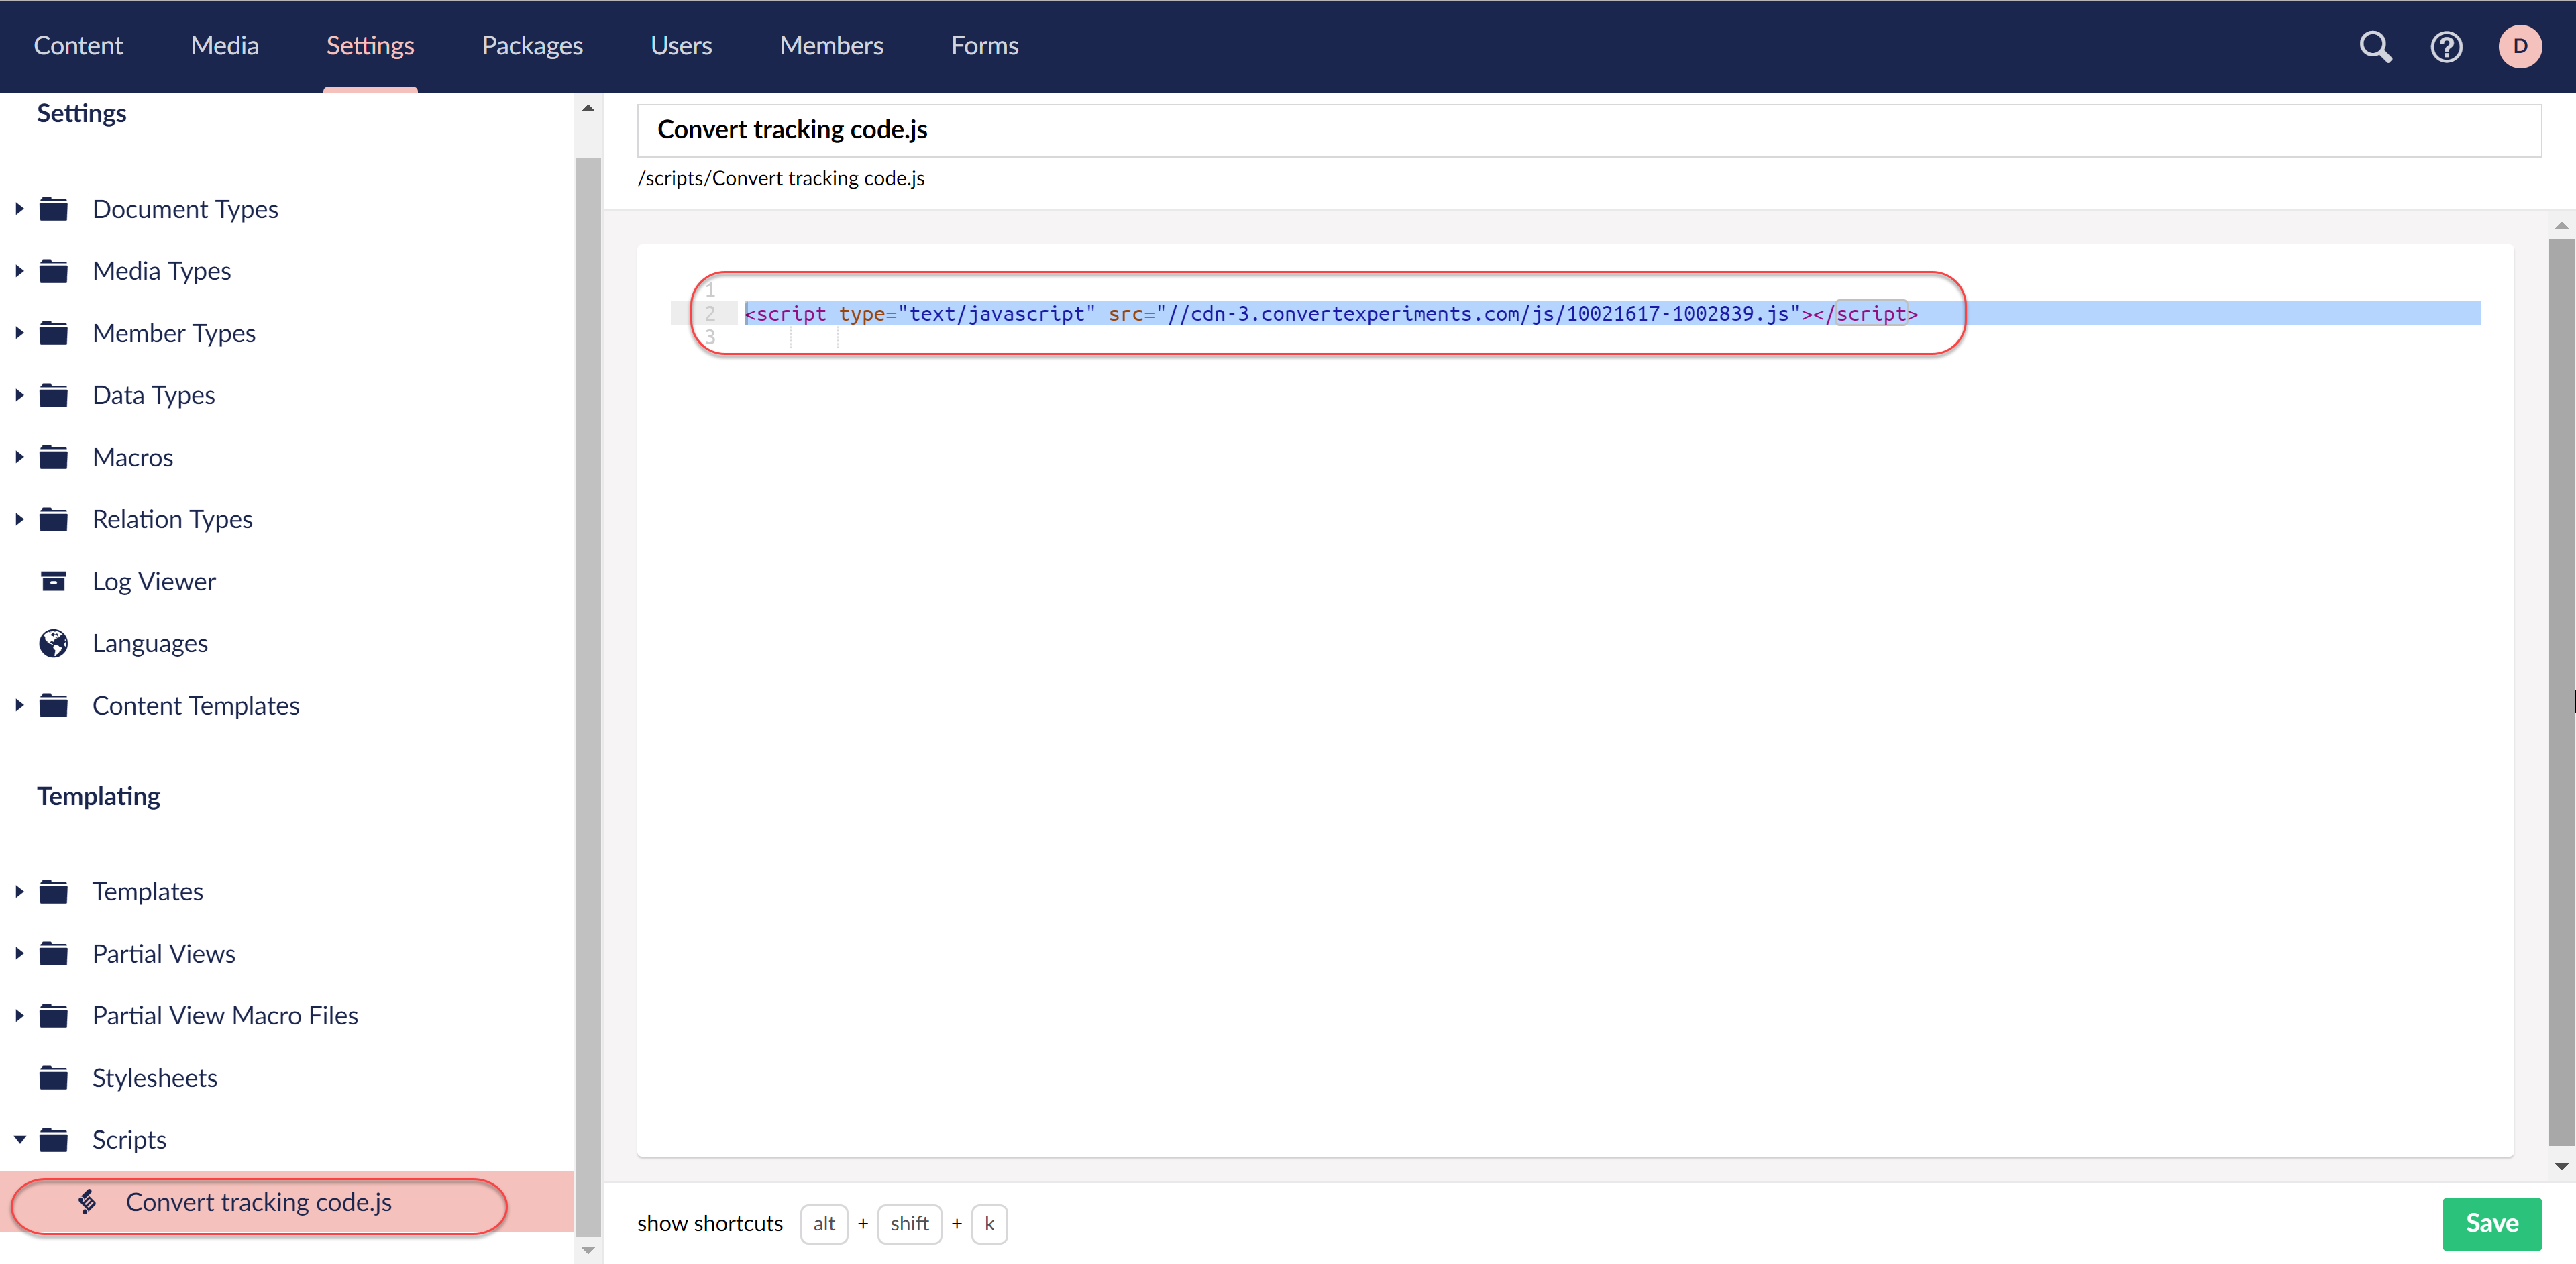Screen dimensions: 2576x1264
Task: Click the Log Viewer box icon
Action: click(x=53, y=581)
